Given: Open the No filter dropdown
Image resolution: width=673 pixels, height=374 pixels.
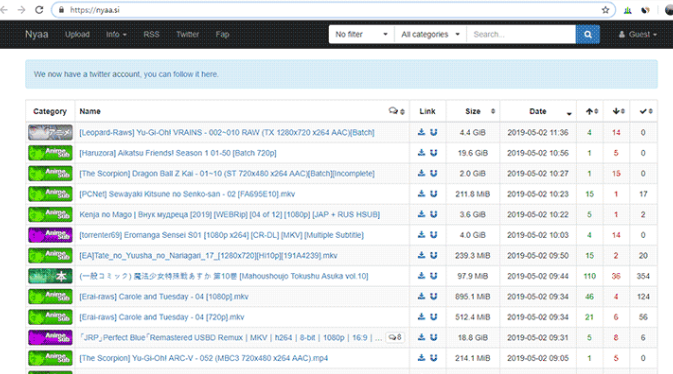Looking at the screenshot, I should pos(361,34).
